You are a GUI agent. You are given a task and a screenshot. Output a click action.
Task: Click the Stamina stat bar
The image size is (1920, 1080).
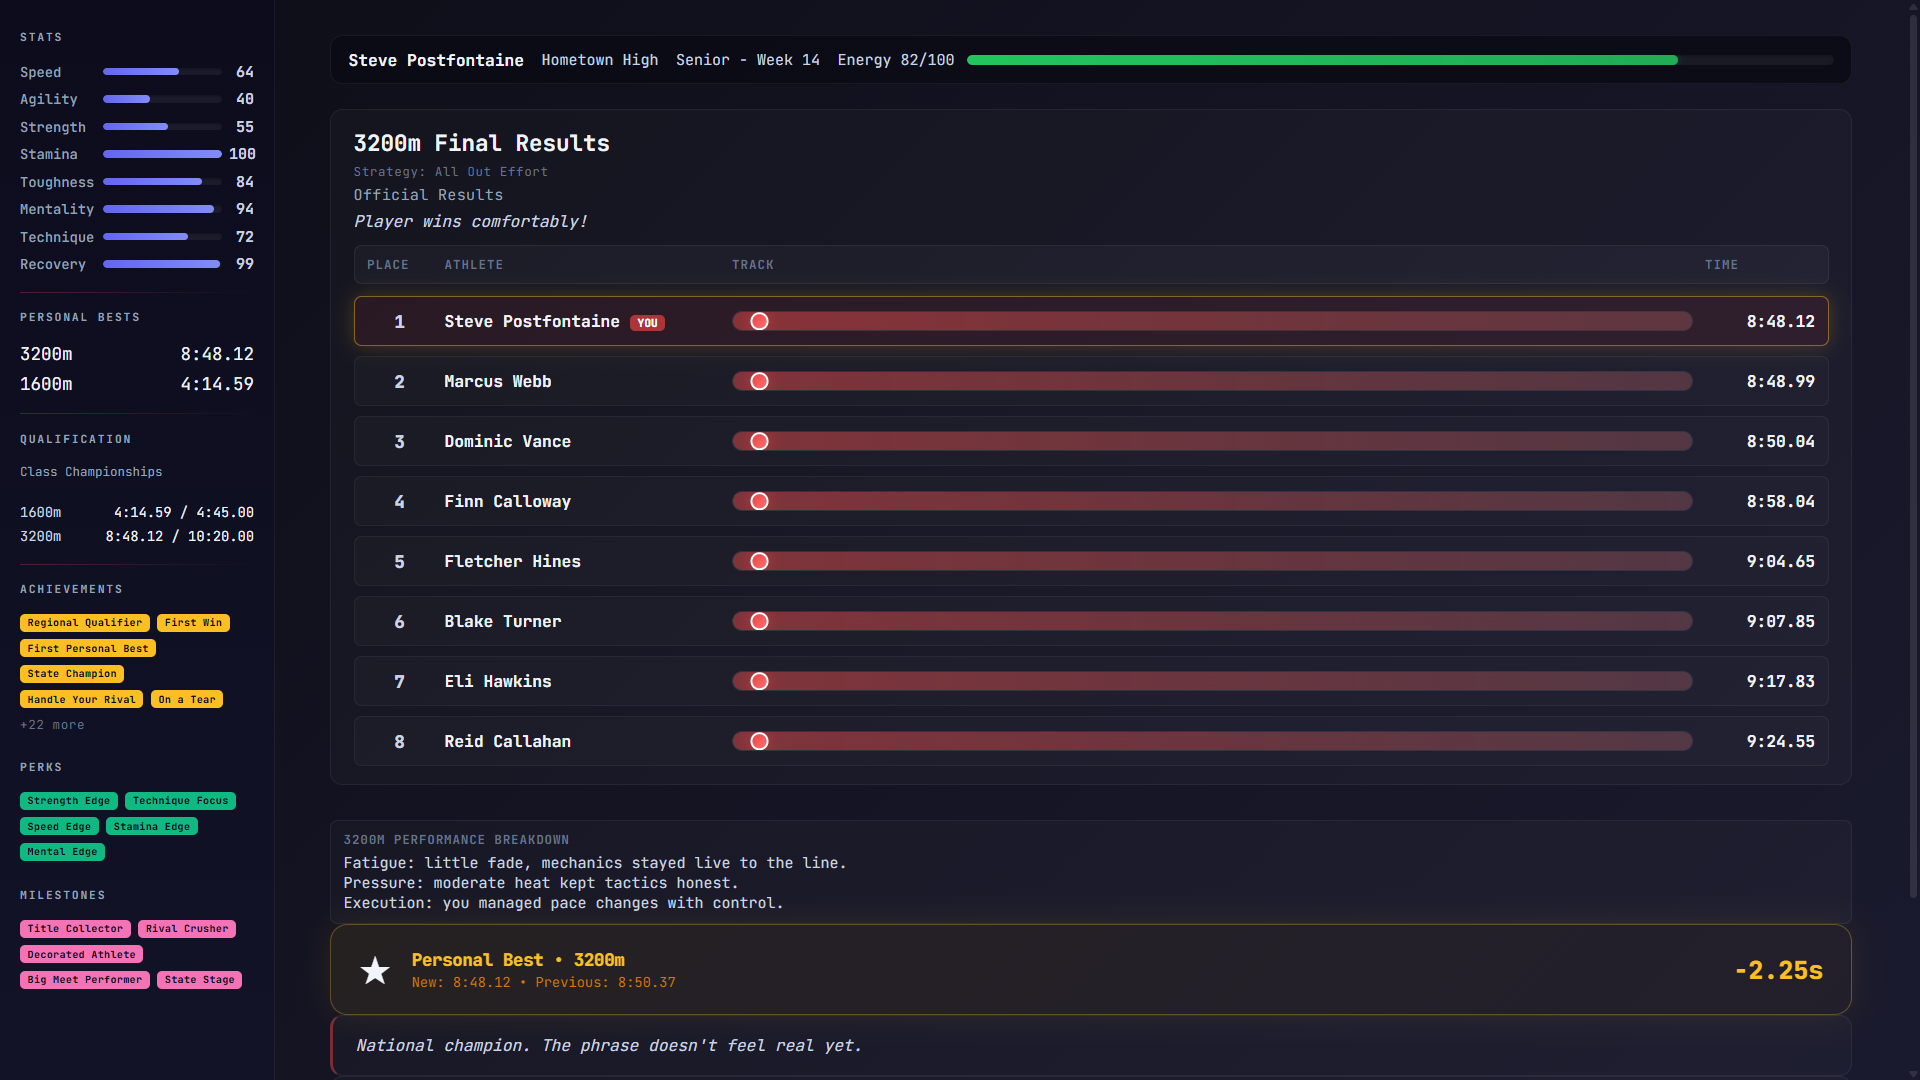tap(162, 154)
